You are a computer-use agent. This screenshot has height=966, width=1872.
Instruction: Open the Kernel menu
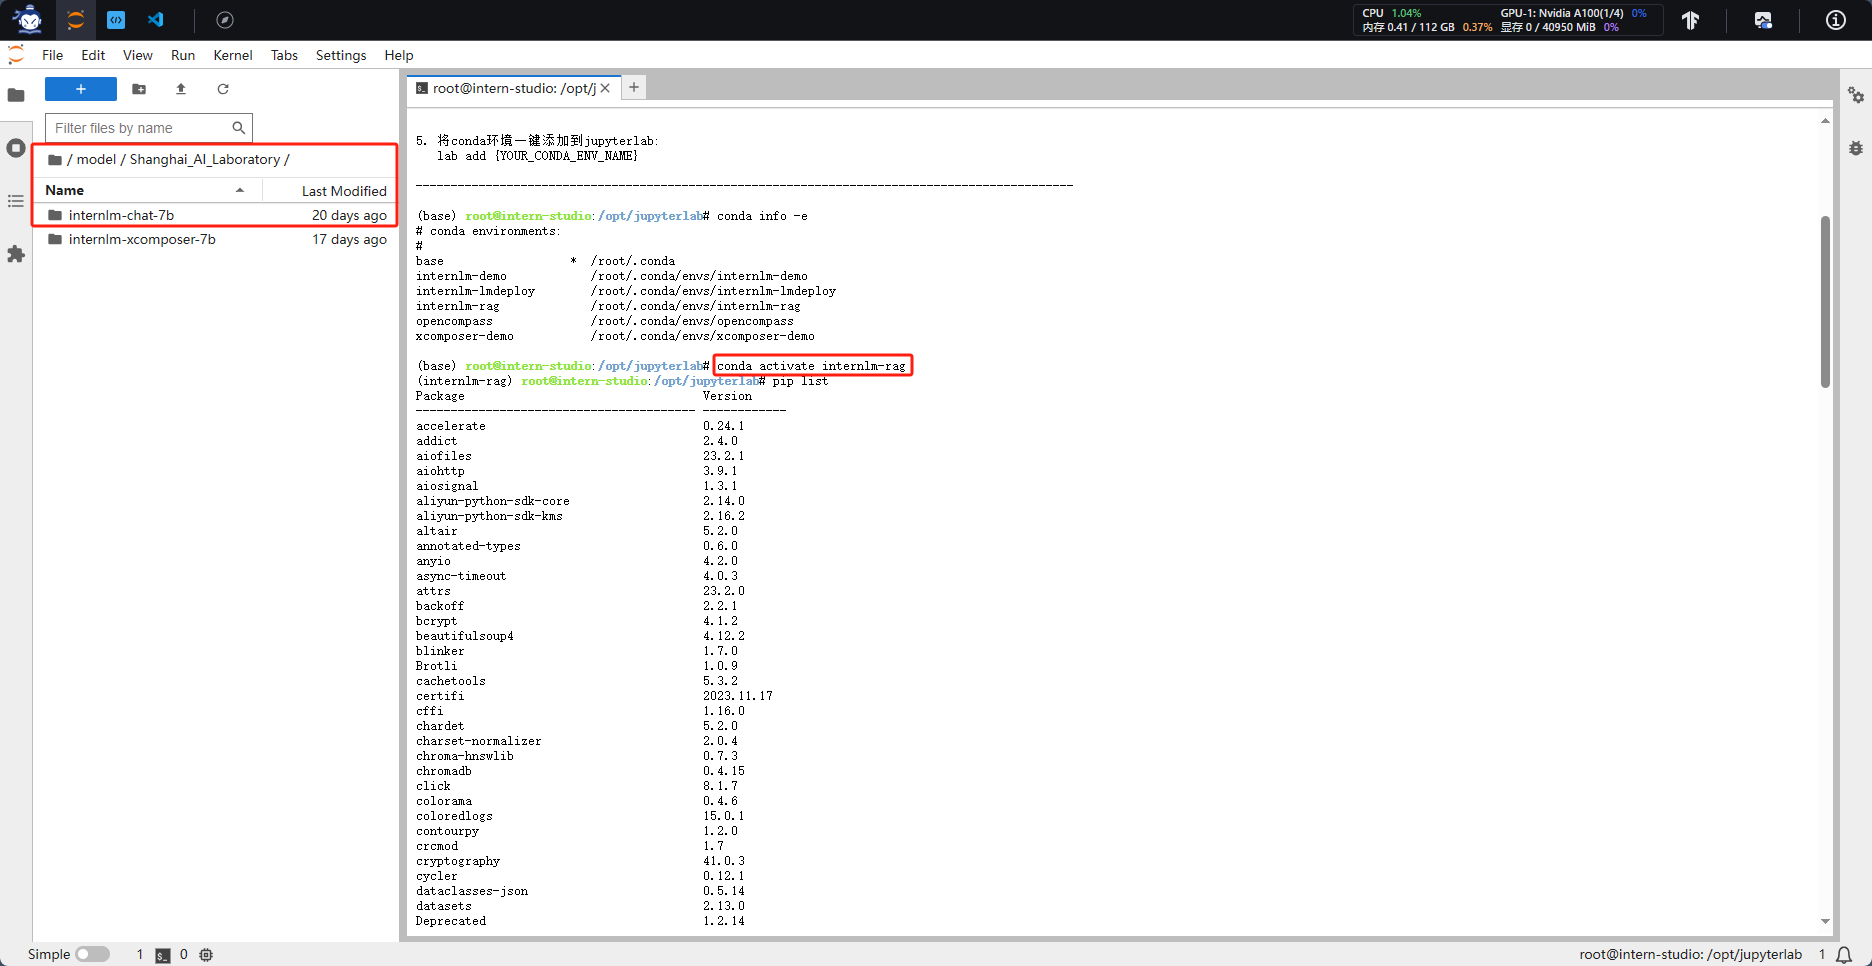pos(233,55)
